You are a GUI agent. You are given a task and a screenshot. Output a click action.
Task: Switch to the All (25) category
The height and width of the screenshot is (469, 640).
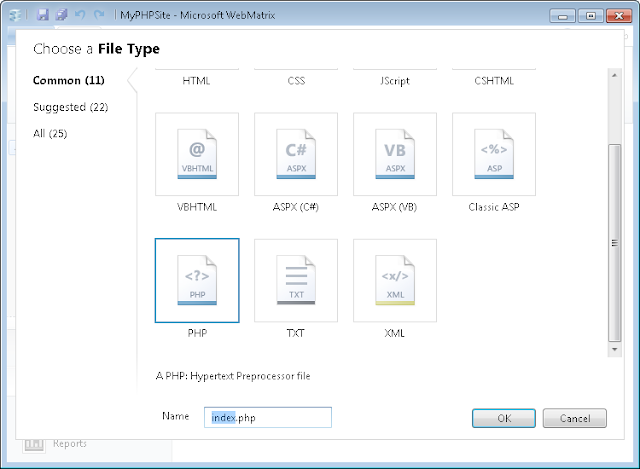tap(50, 133)
